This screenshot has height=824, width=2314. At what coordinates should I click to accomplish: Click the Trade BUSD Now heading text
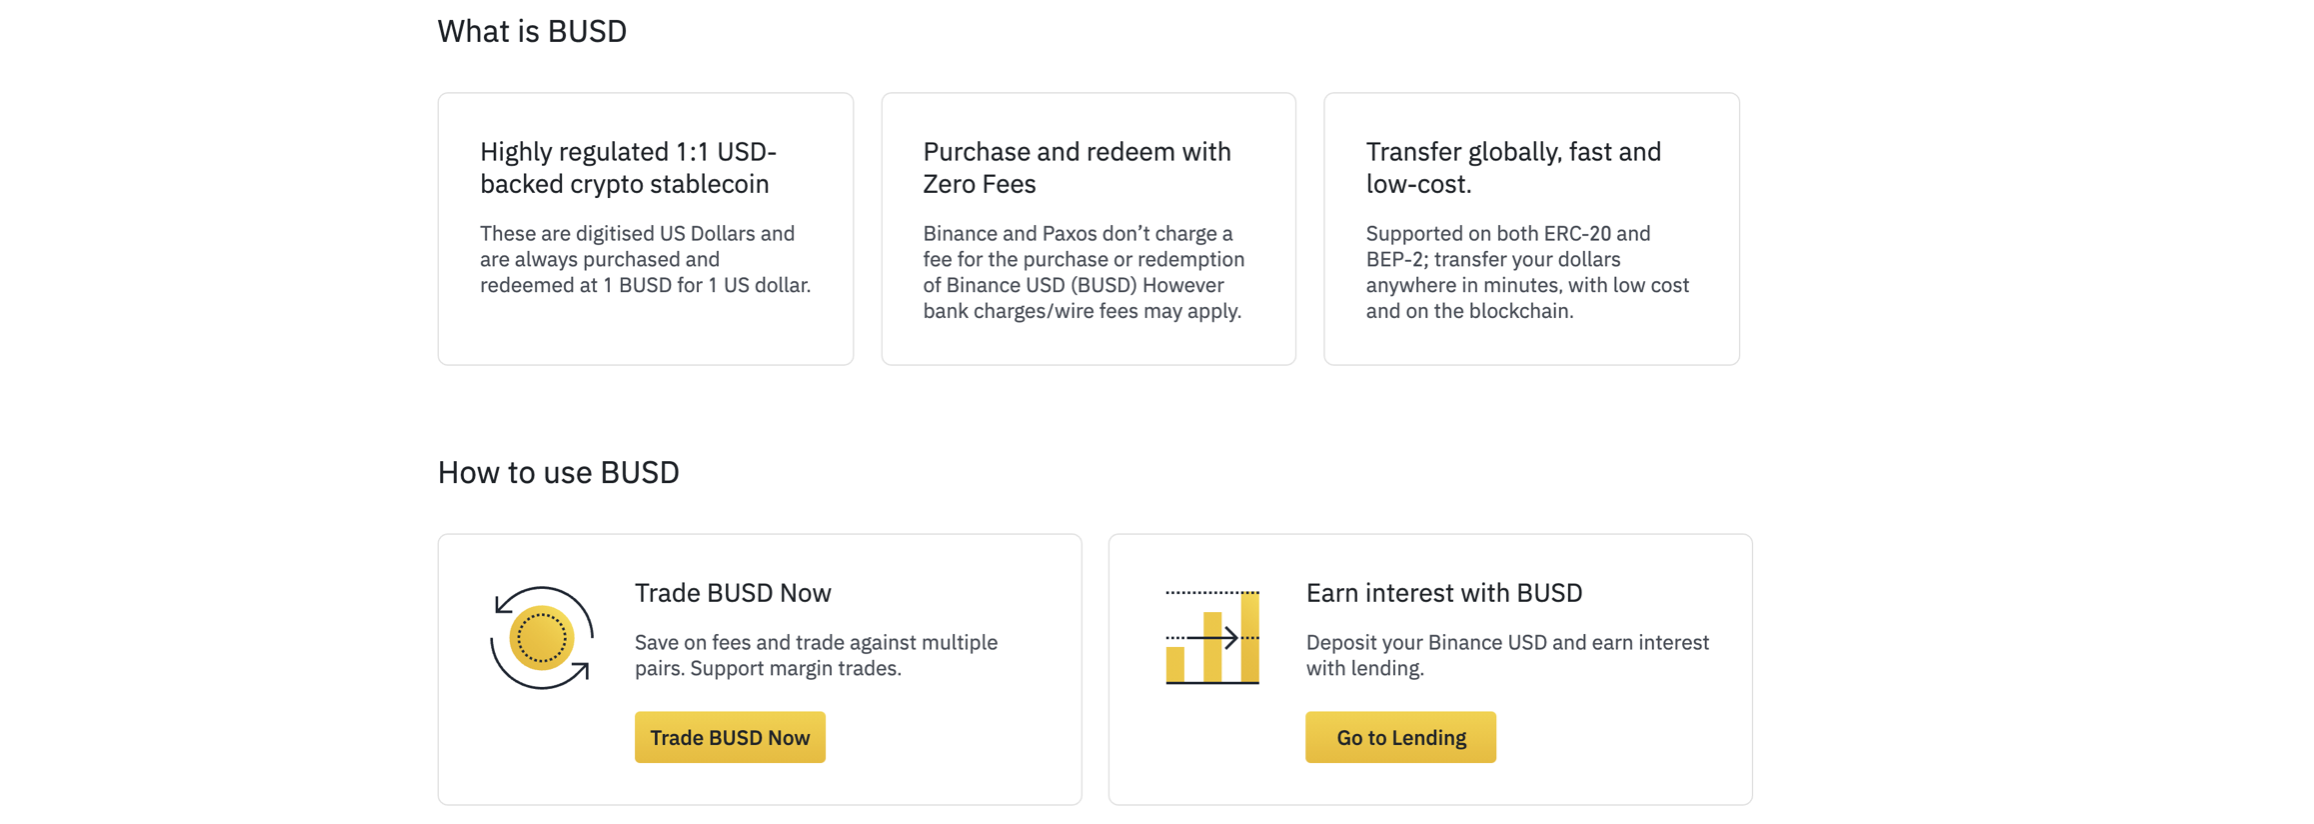pos(732,592)
